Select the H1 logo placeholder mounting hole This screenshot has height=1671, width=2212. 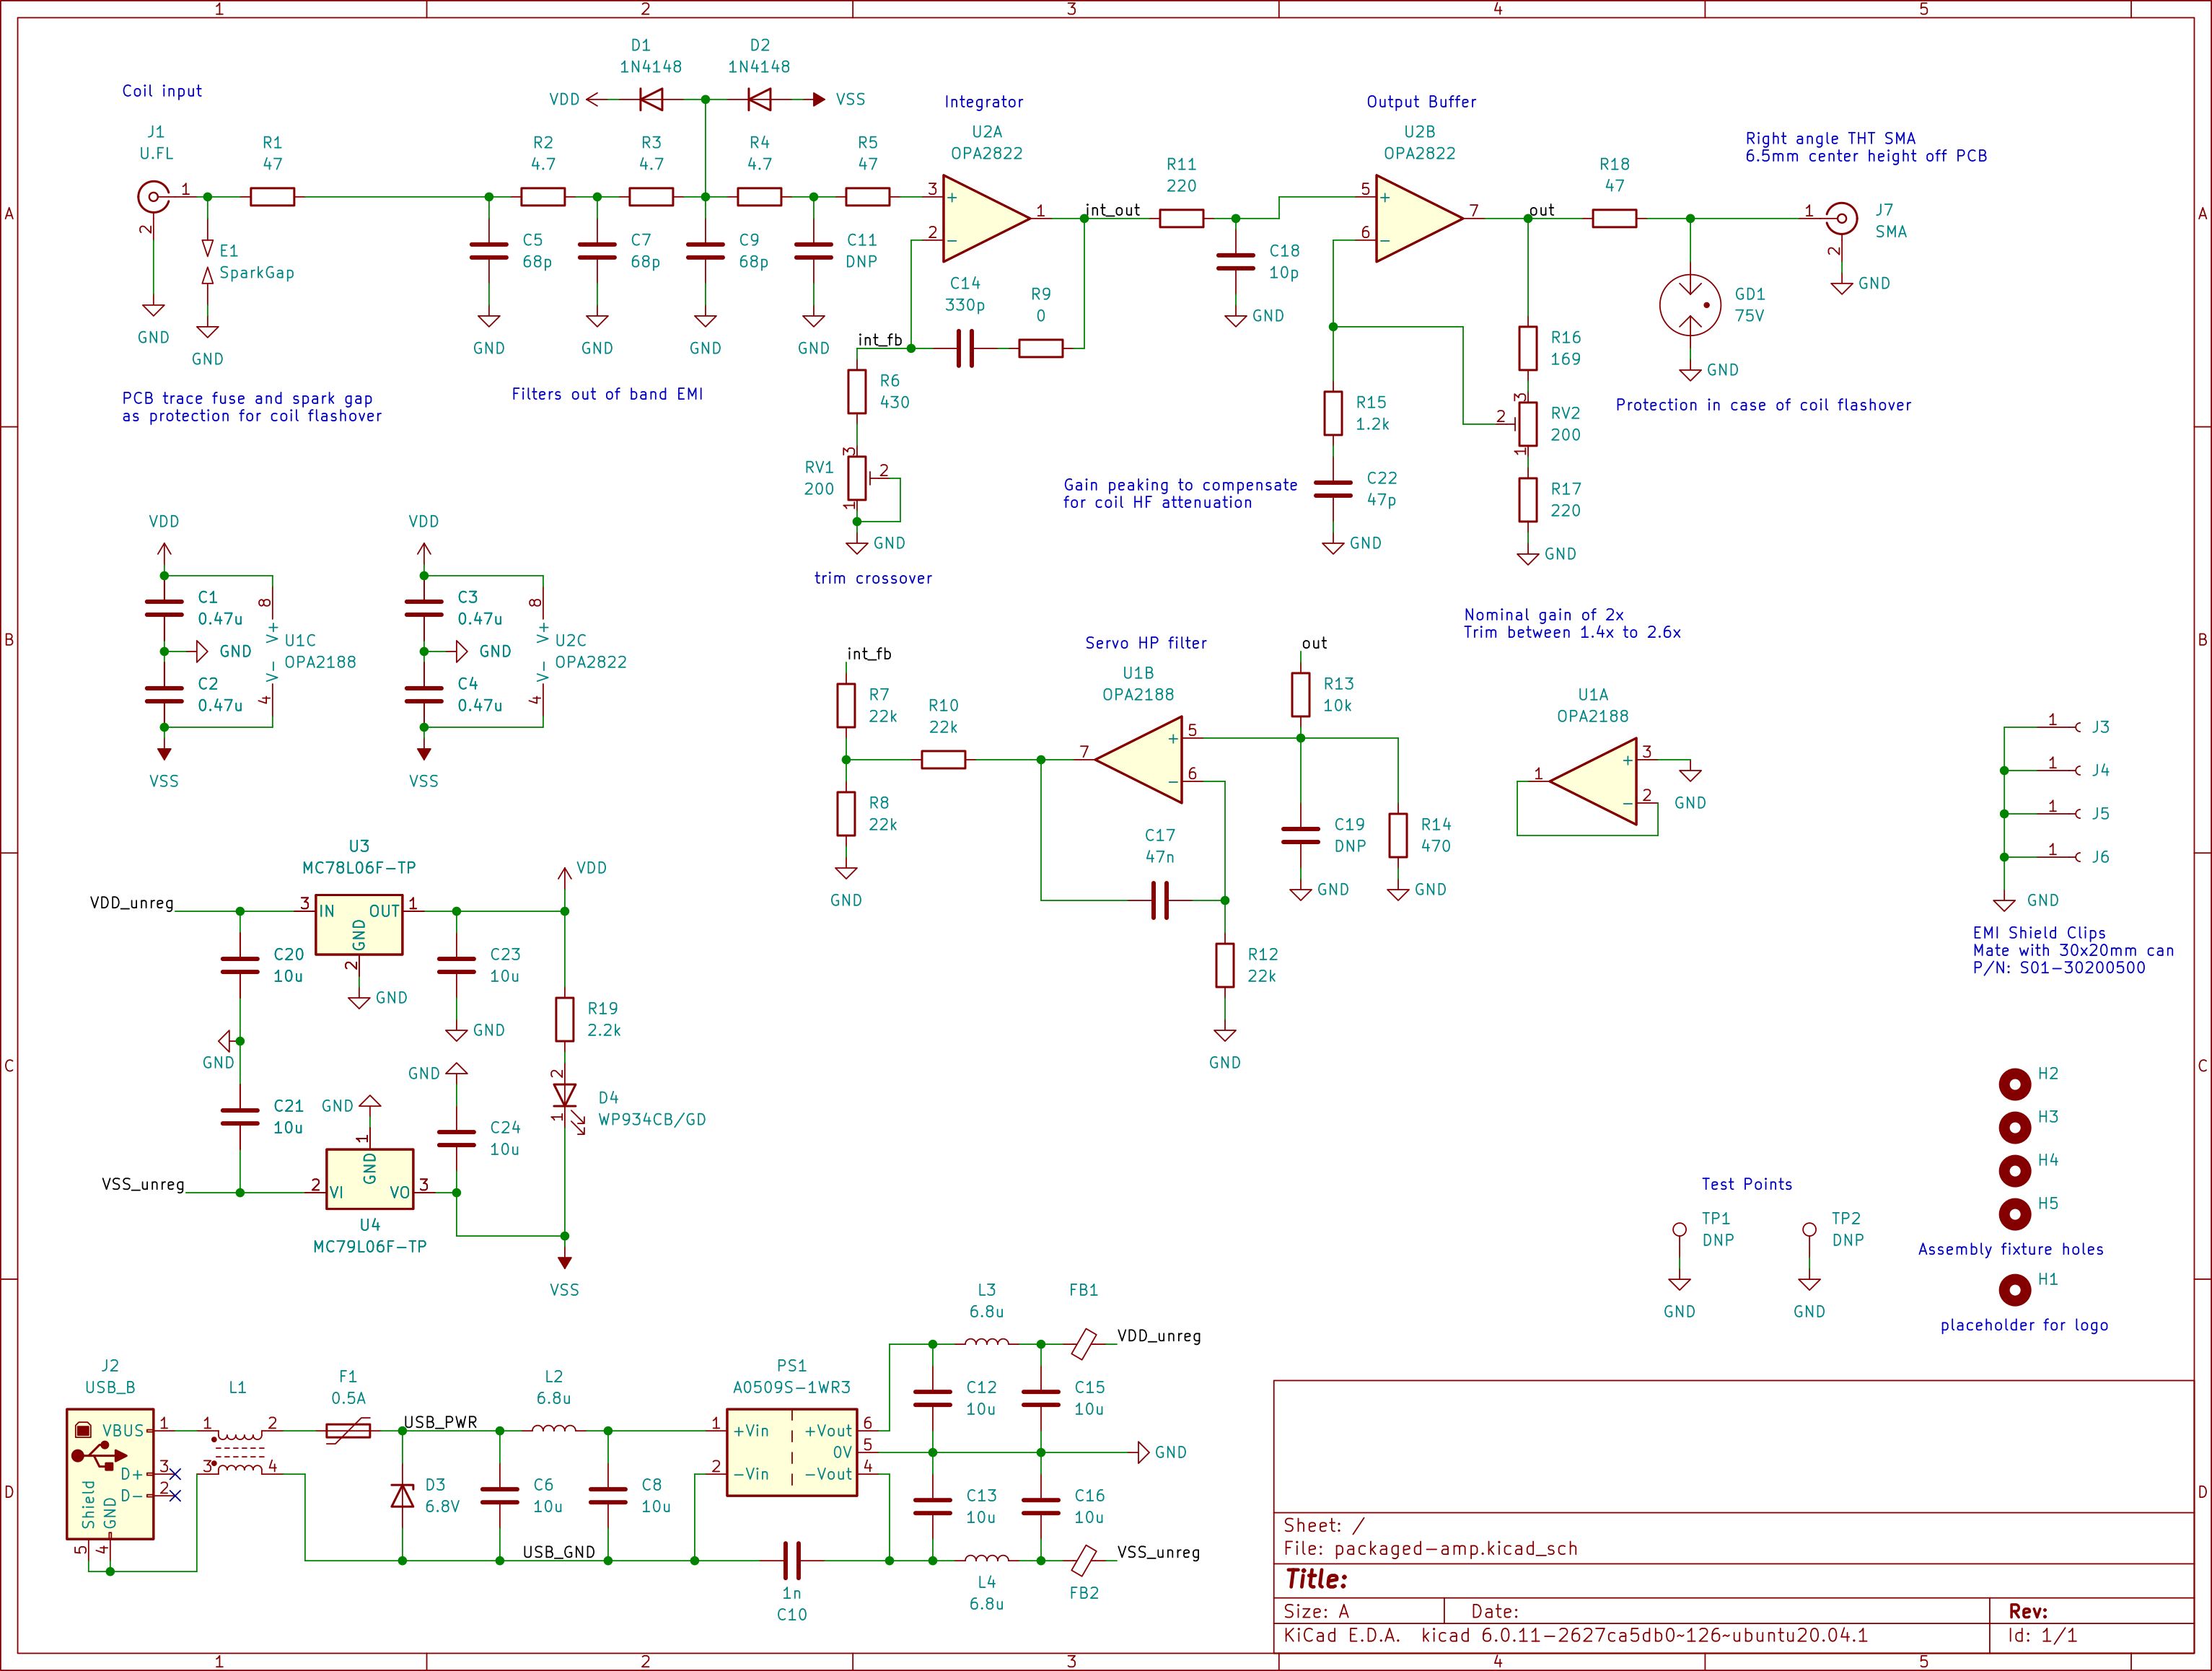click(2014, 1290)
